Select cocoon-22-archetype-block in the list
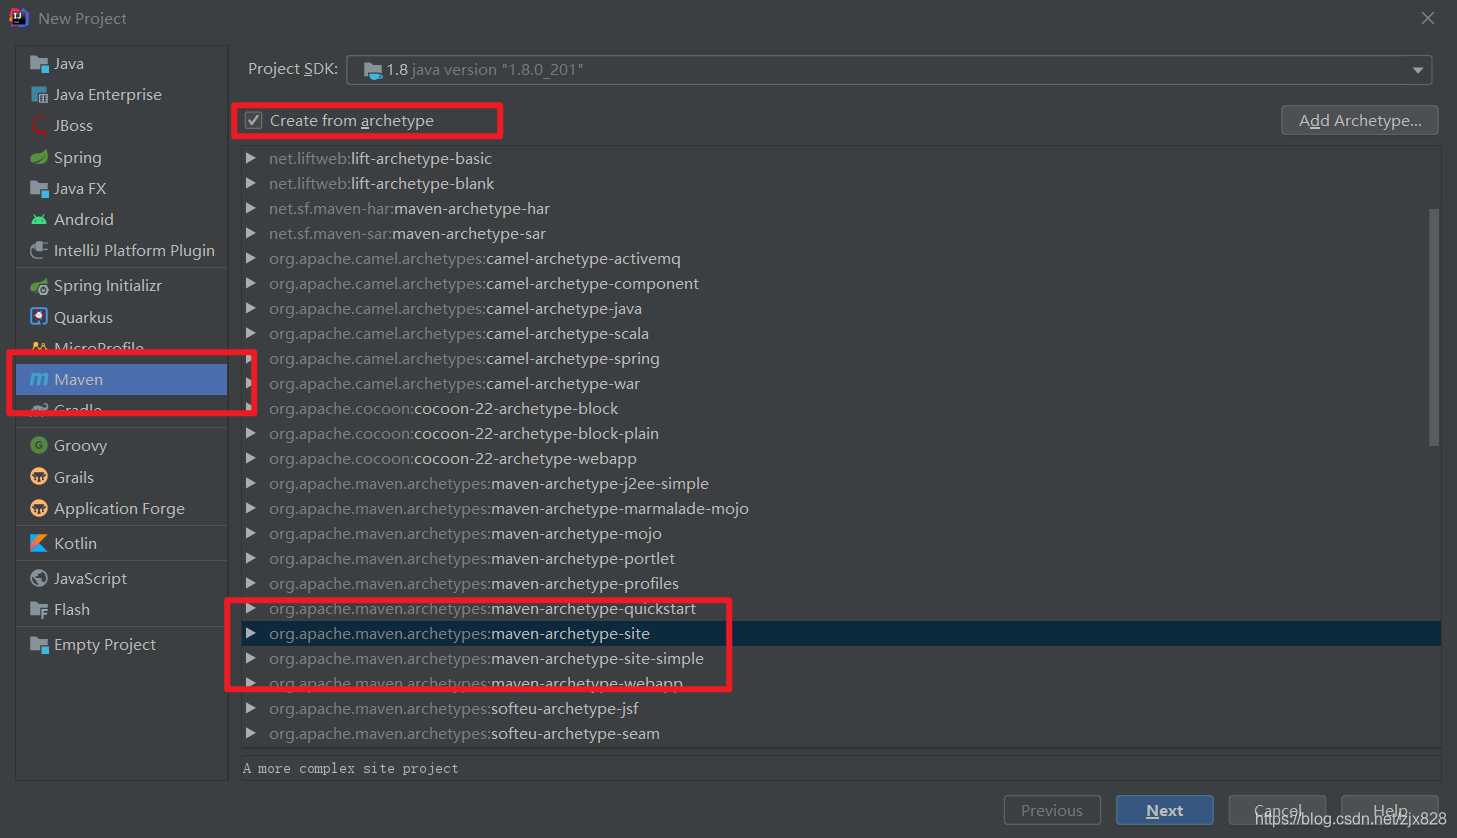Image resolution: width=1457 pixels, height=838 pixels. click(841, 408)
